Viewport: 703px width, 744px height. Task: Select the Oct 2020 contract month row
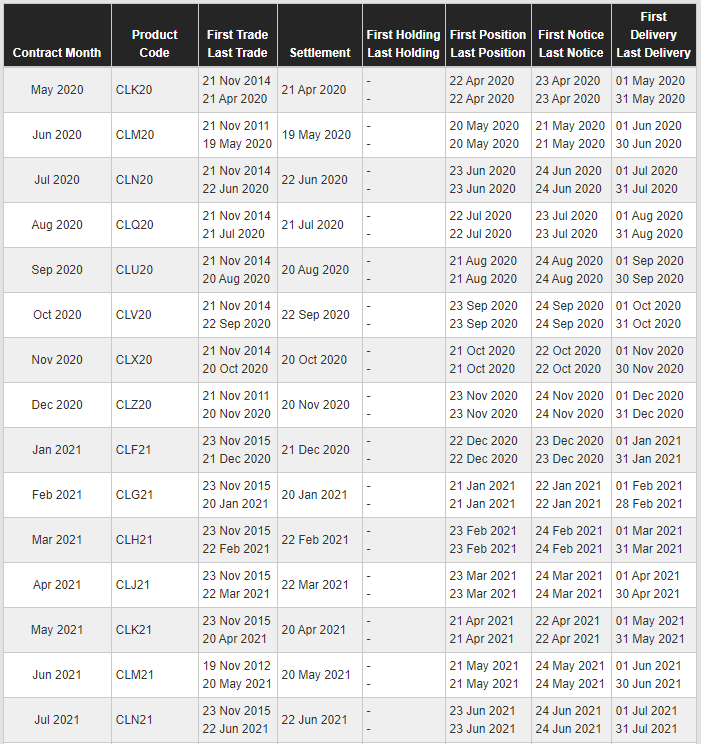57,315
